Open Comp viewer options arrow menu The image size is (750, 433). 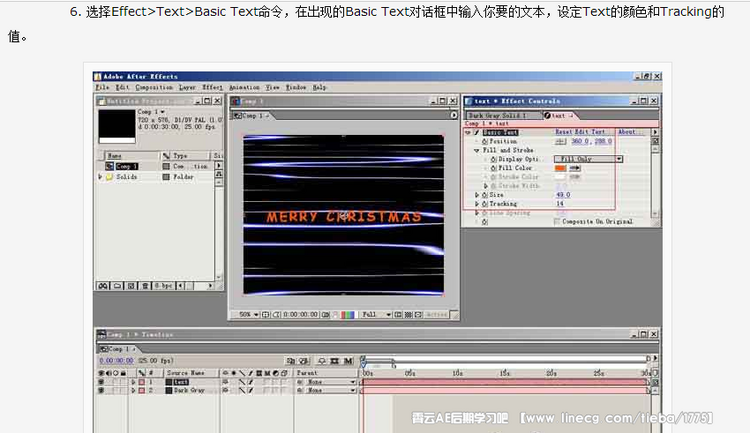454,115
